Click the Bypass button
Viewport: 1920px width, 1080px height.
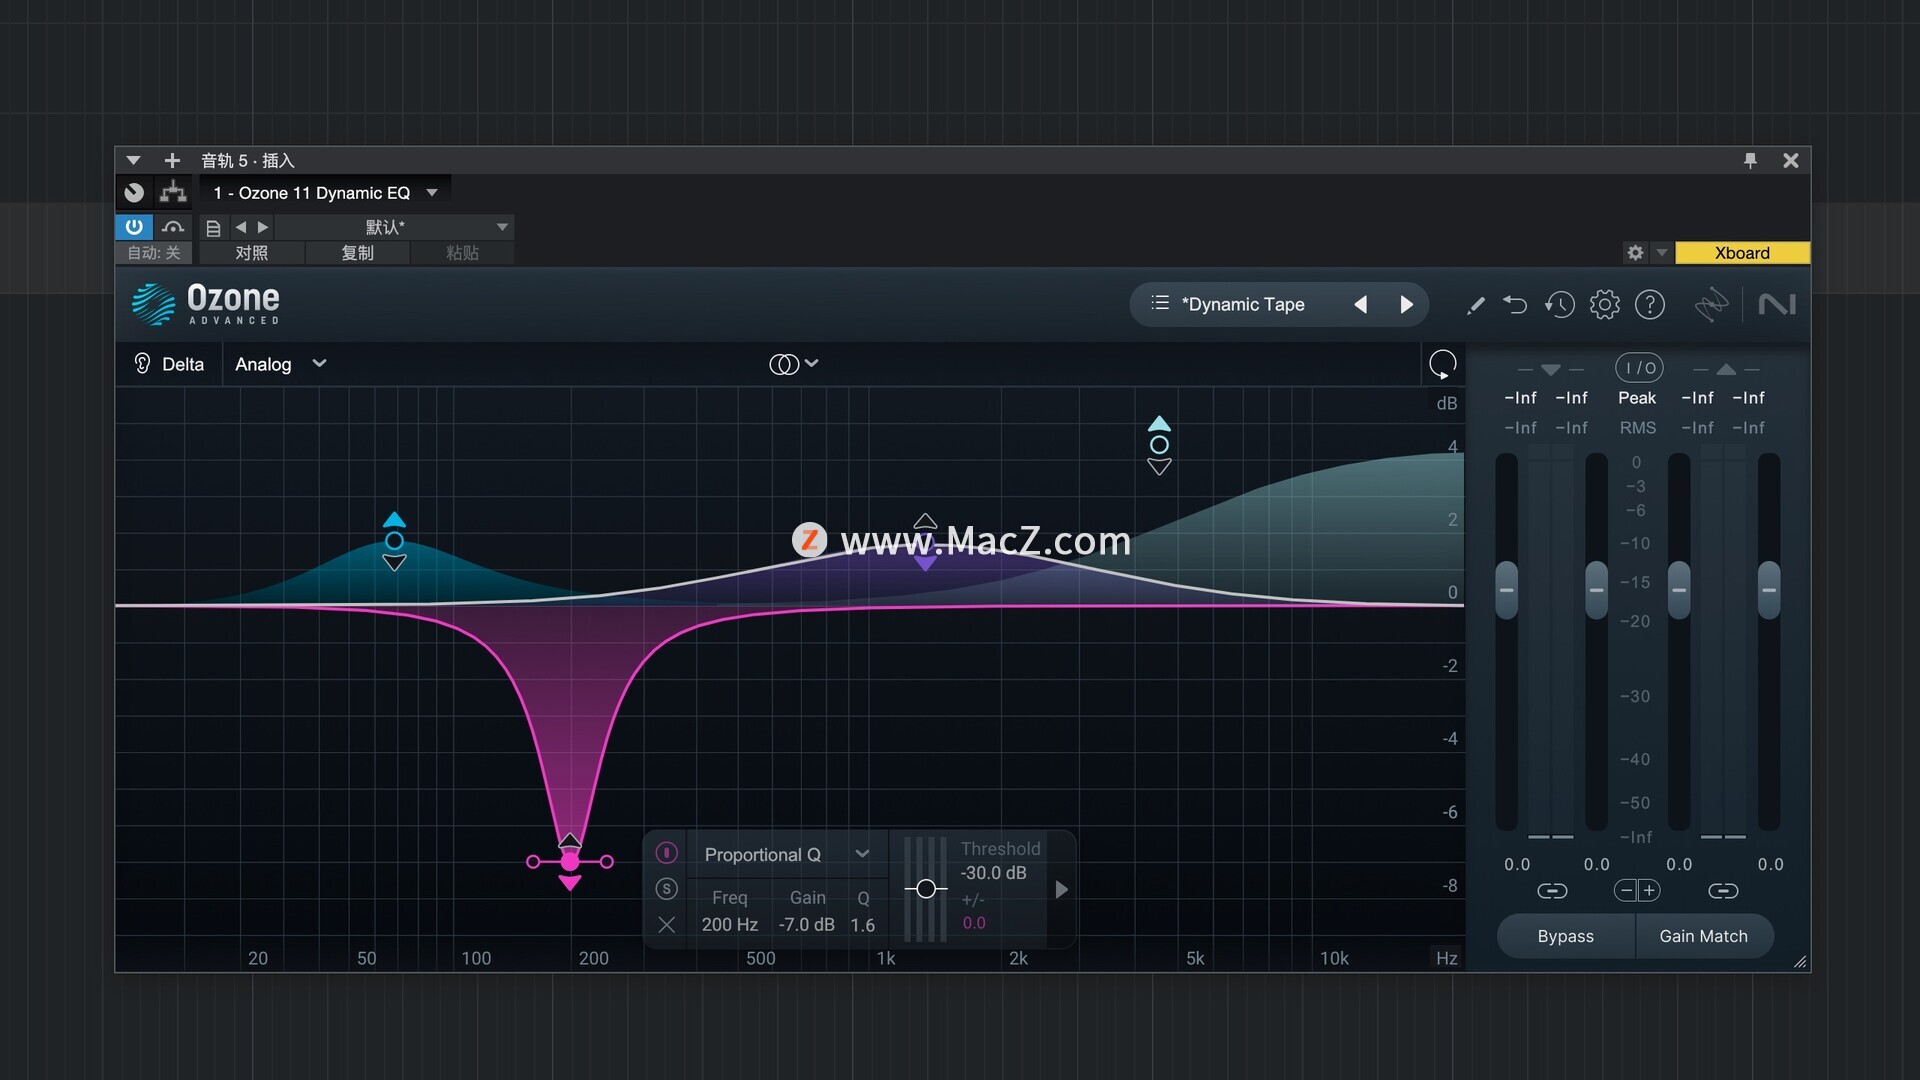pyautogui.click(x=1566, y=936)
